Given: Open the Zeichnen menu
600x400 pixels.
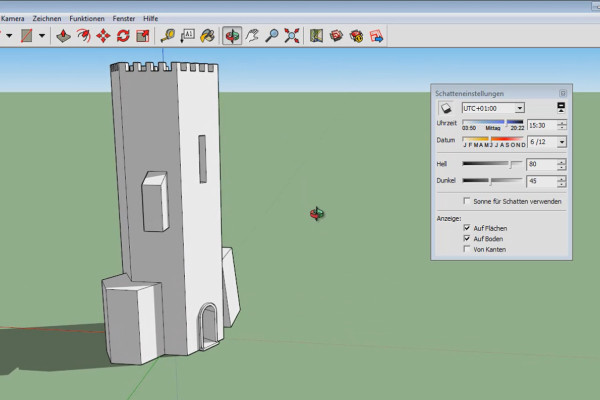Looking at the screenshot, I should pos(47,18).
